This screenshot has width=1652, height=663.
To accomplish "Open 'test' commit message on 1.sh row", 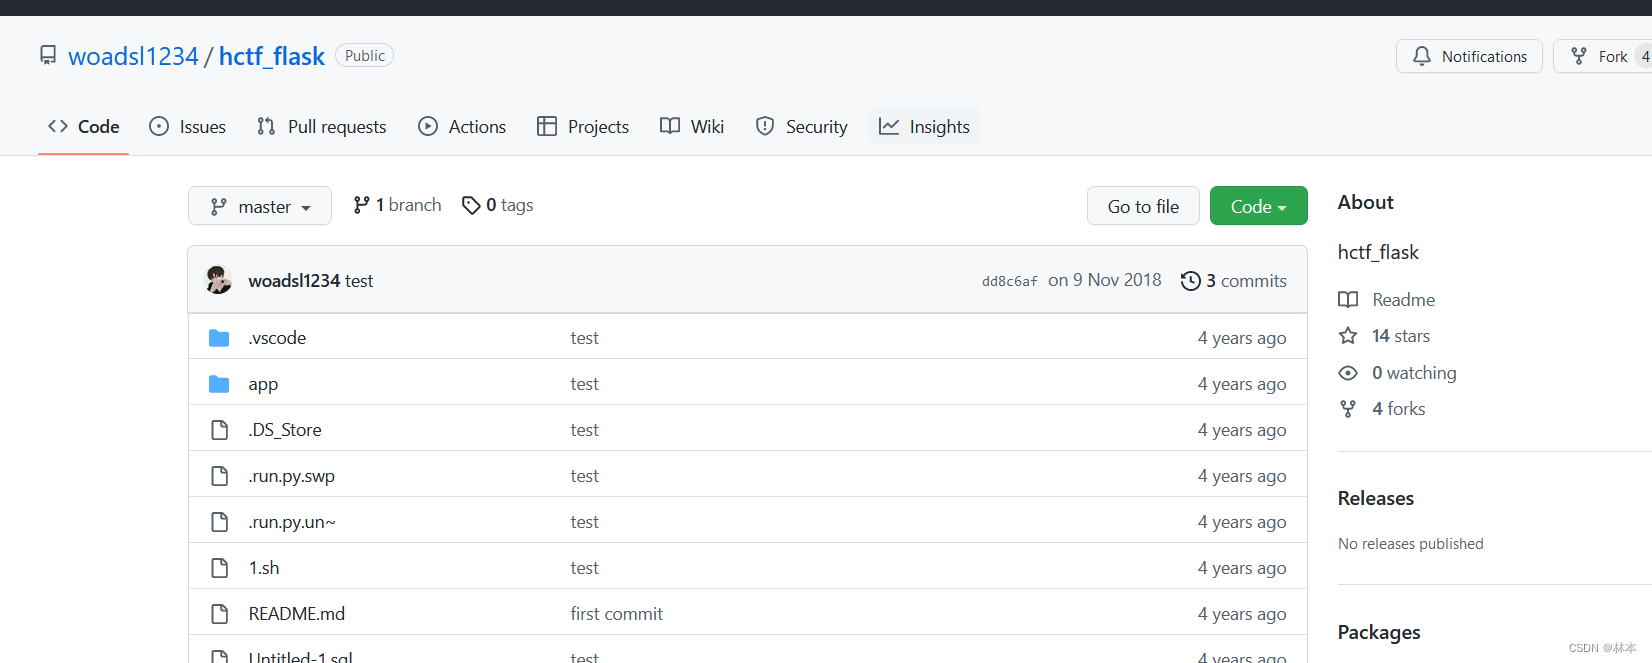I will click(x=584, y=568).
